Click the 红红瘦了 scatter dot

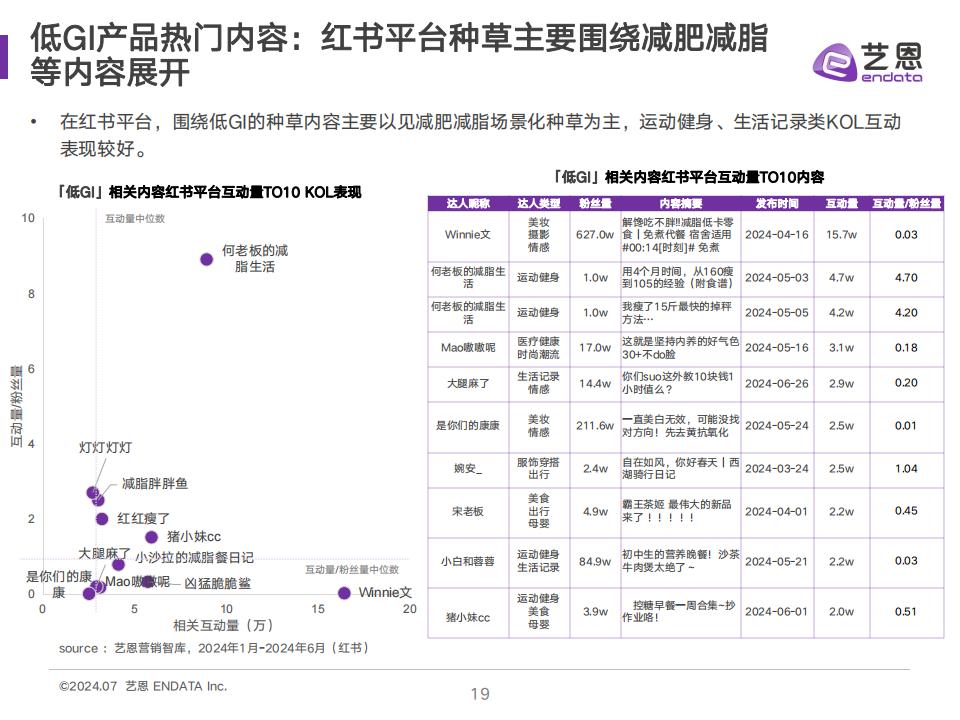(x=102, y=519)
